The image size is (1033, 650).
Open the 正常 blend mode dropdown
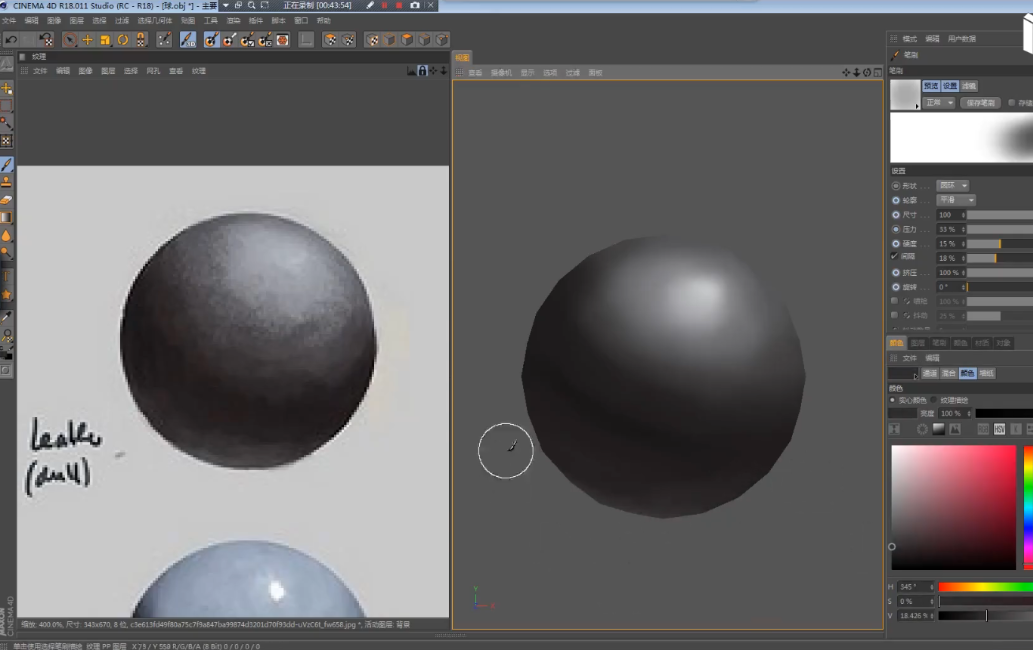(x=938, y=103)
